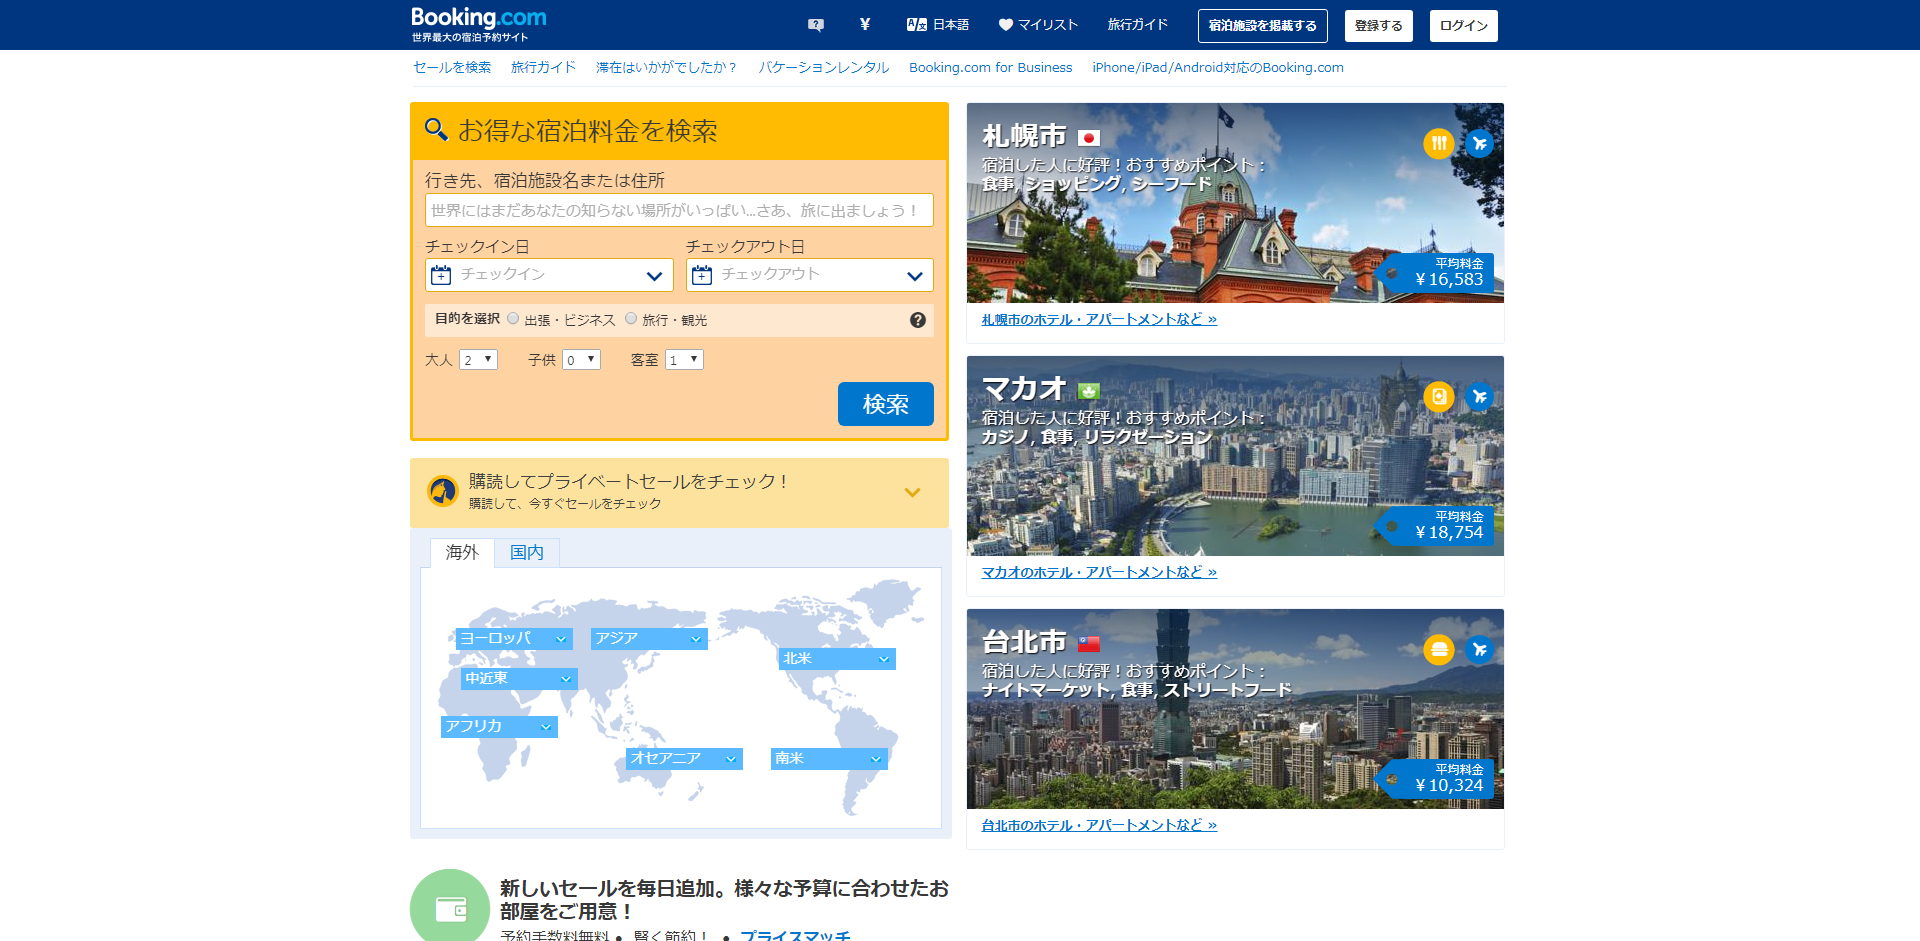The height and width of the screenshot is (941, 1920).
Task: Click the yellow money icon on the Taipei card
Action: point(1438,650)
